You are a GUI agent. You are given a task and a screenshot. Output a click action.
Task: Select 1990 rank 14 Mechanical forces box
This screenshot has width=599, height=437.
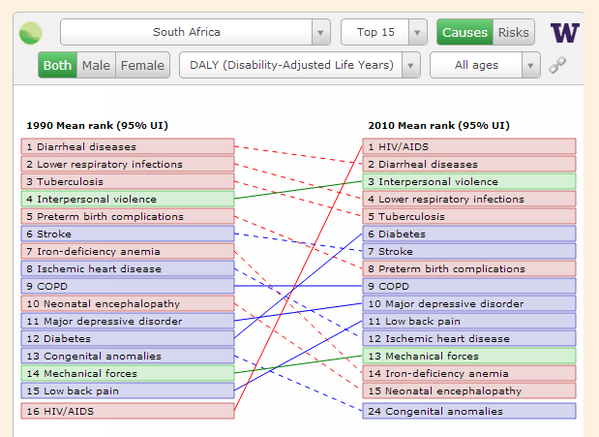(128, 374)
